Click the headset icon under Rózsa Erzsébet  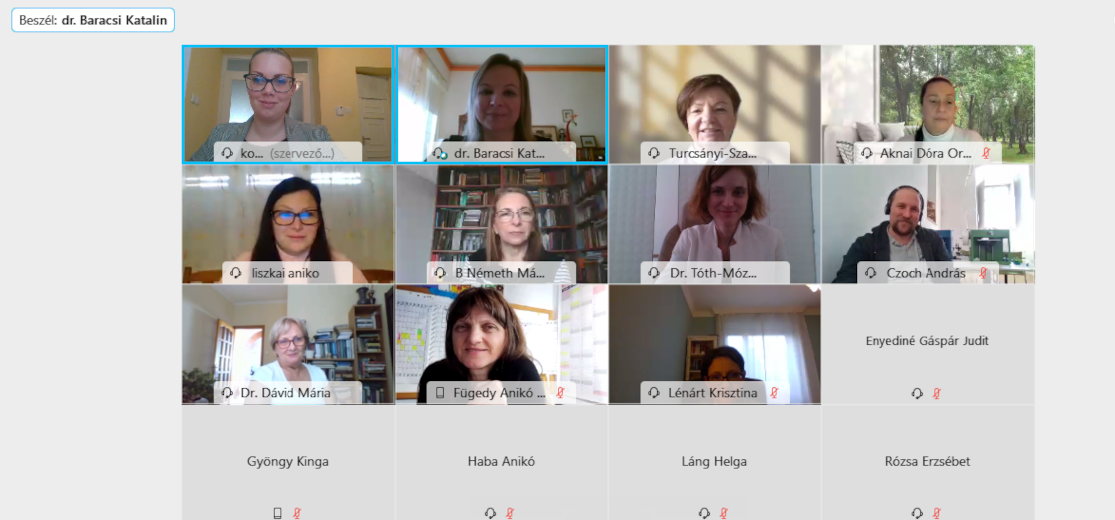tap(917, 513)
